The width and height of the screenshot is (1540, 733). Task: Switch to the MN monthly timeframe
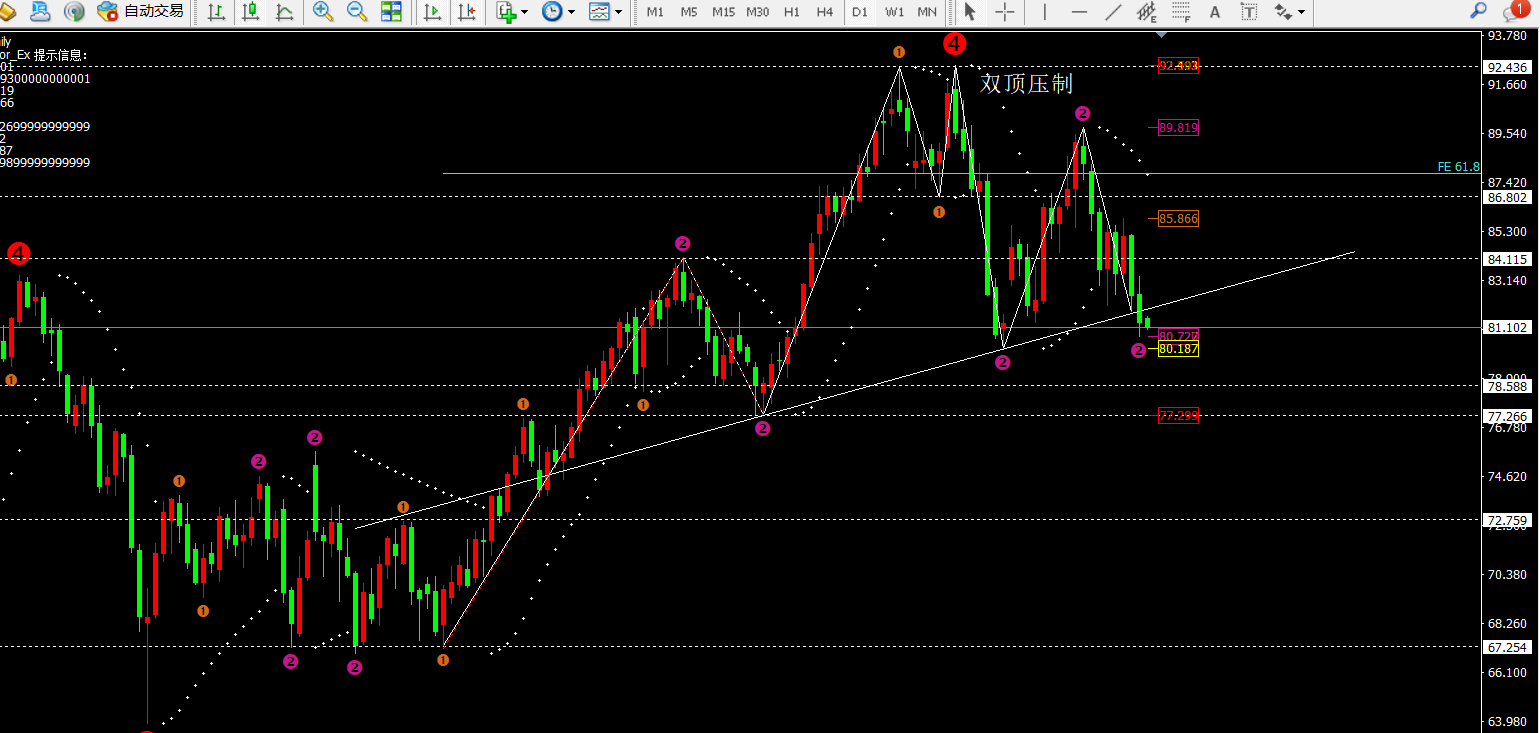pyautogui.click(x=928, y=12)
